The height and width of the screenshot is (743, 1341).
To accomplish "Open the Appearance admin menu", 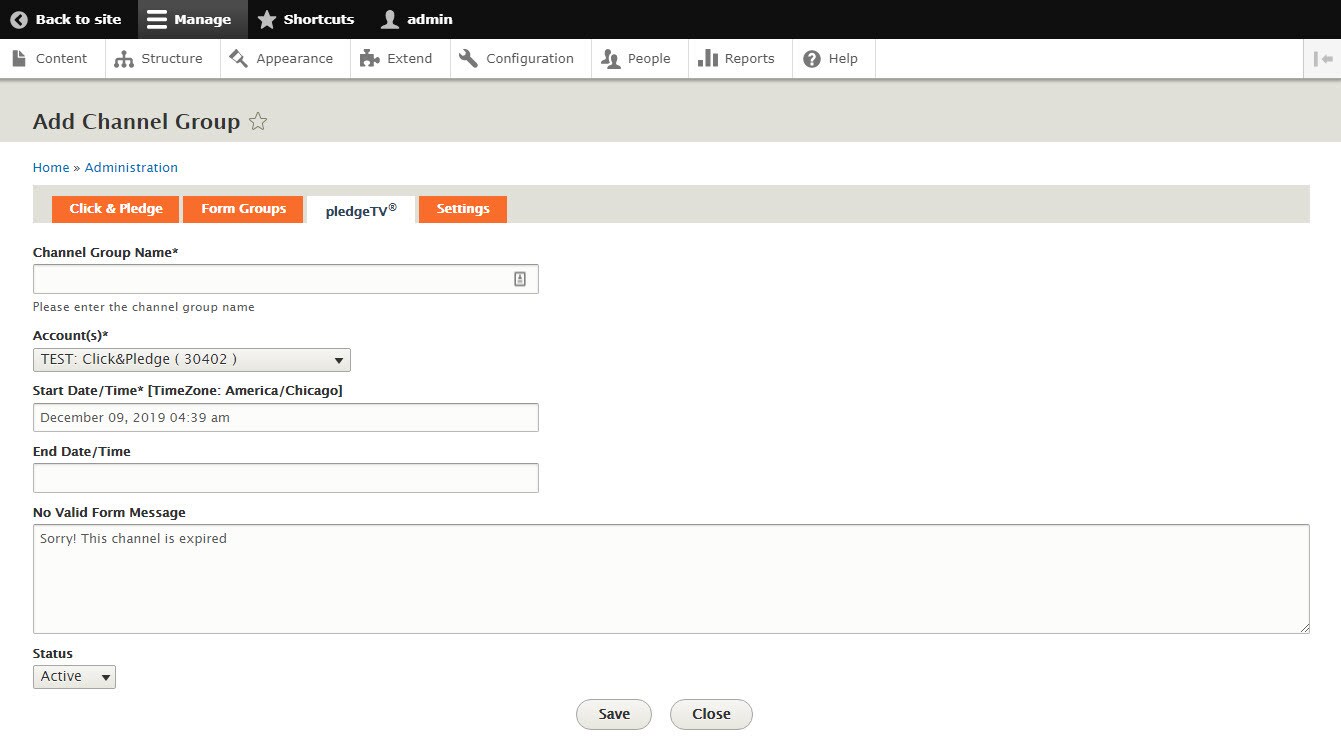I will (285, 59).
